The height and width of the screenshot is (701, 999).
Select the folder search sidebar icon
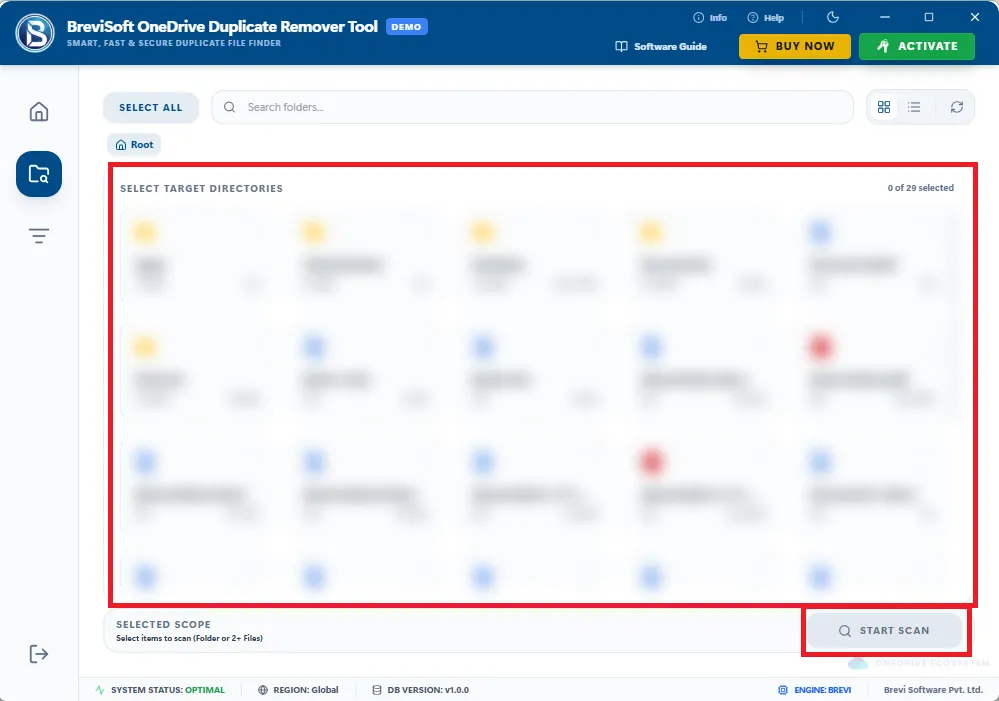(x=39, y=174)
